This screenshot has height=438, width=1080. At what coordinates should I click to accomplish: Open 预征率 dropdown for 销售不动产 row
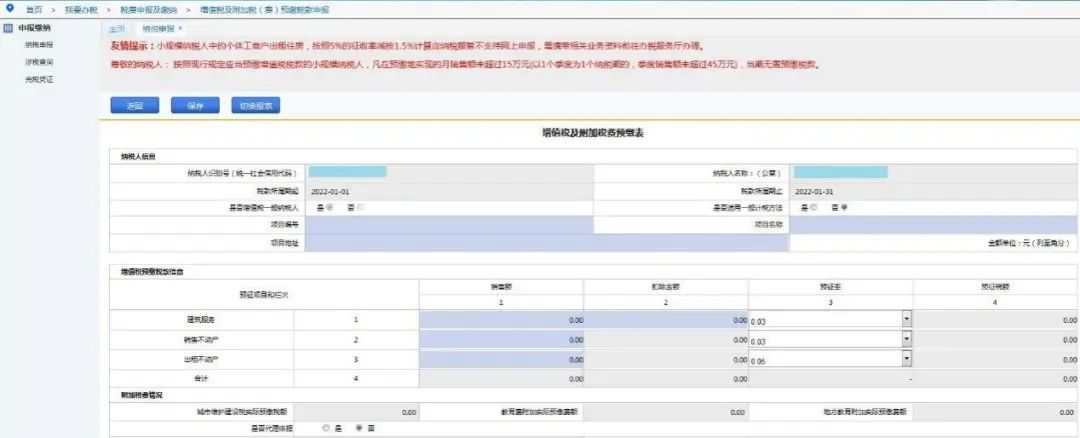point(906,340)
